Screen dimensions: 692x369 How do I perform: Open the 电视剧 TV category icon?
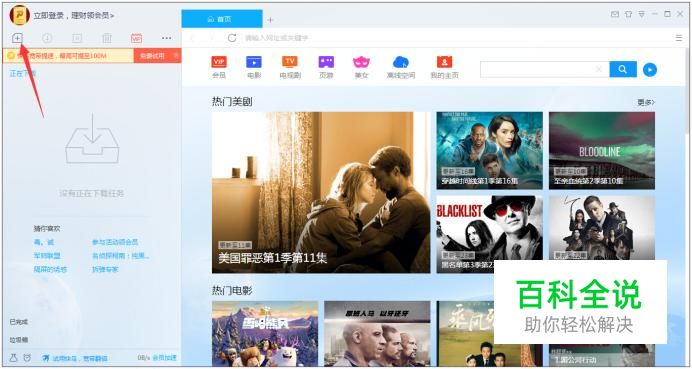tap(290, 67)
